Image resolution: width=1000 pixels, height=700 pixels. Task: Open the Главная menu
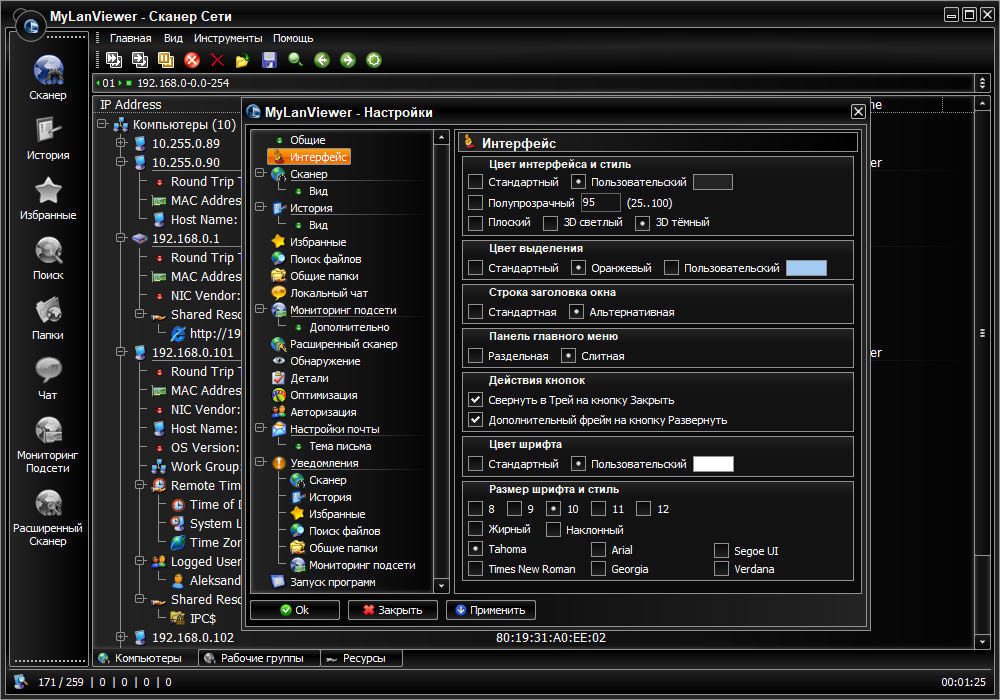130,38
